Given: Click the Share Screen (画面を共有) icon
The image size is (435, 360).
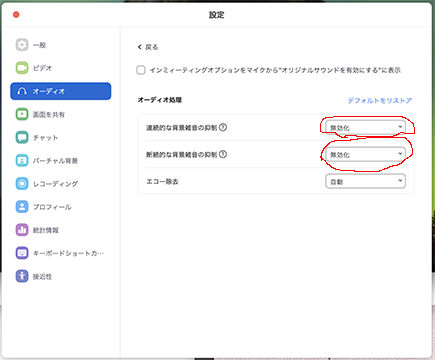Looking at the screenshot, I should coord(22,114).
